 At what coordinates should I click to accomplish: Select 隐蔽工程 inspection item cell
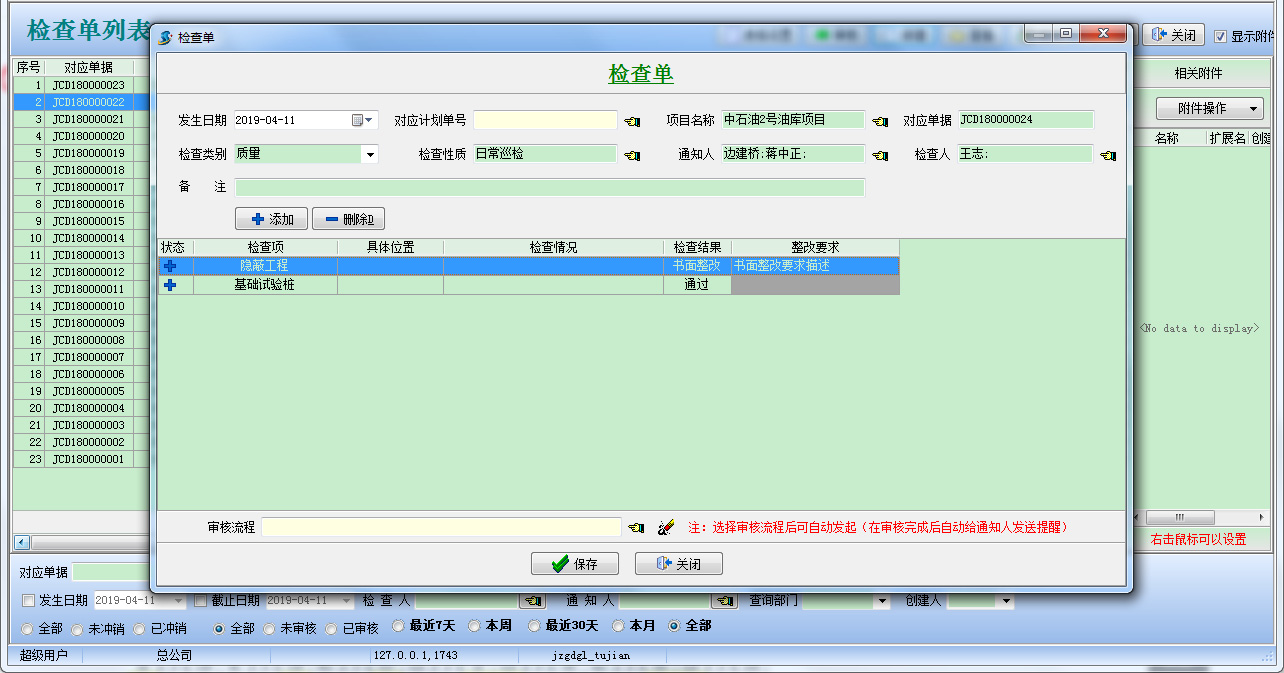[265, 266]
